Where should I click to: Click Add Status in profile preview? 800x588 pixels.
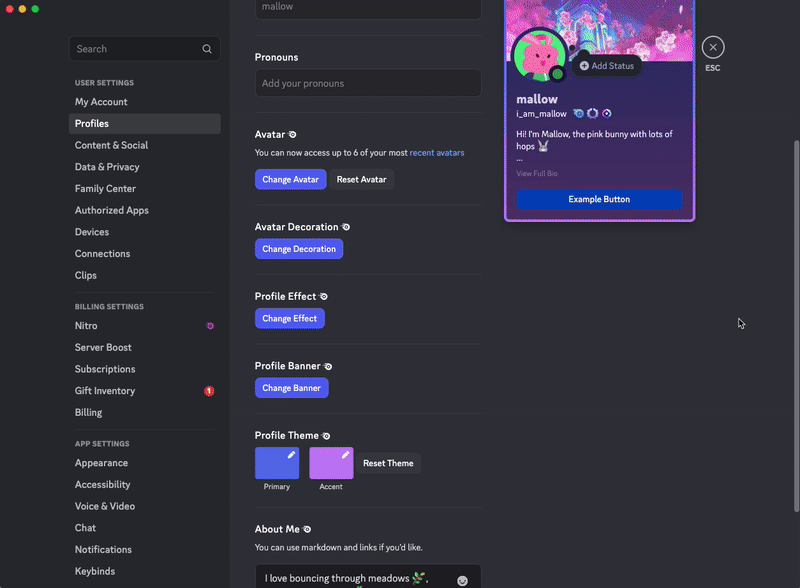point(607,66)
